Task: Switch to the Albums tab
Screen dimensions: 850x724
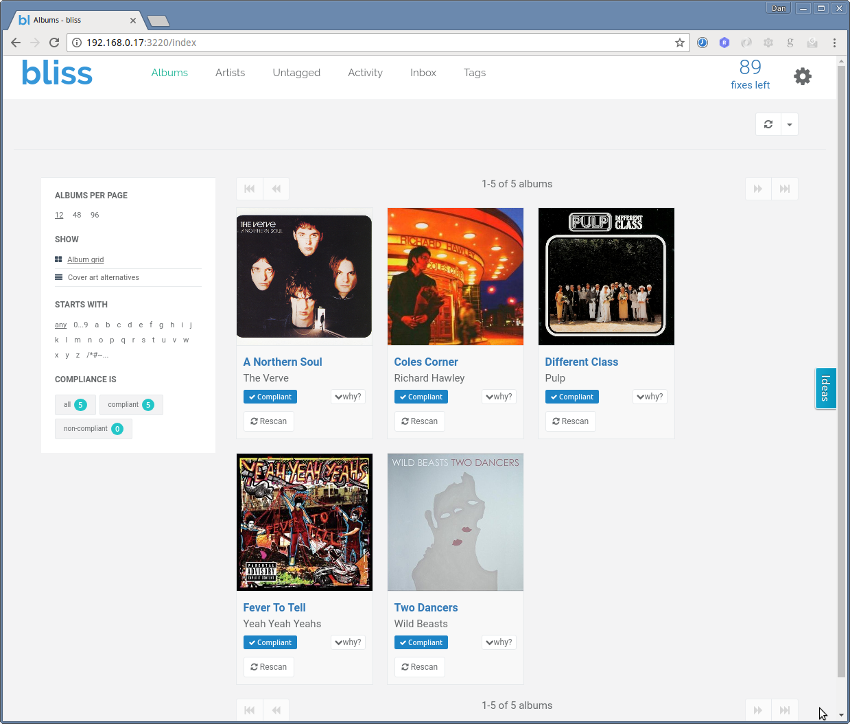Action: click(169, 73)
